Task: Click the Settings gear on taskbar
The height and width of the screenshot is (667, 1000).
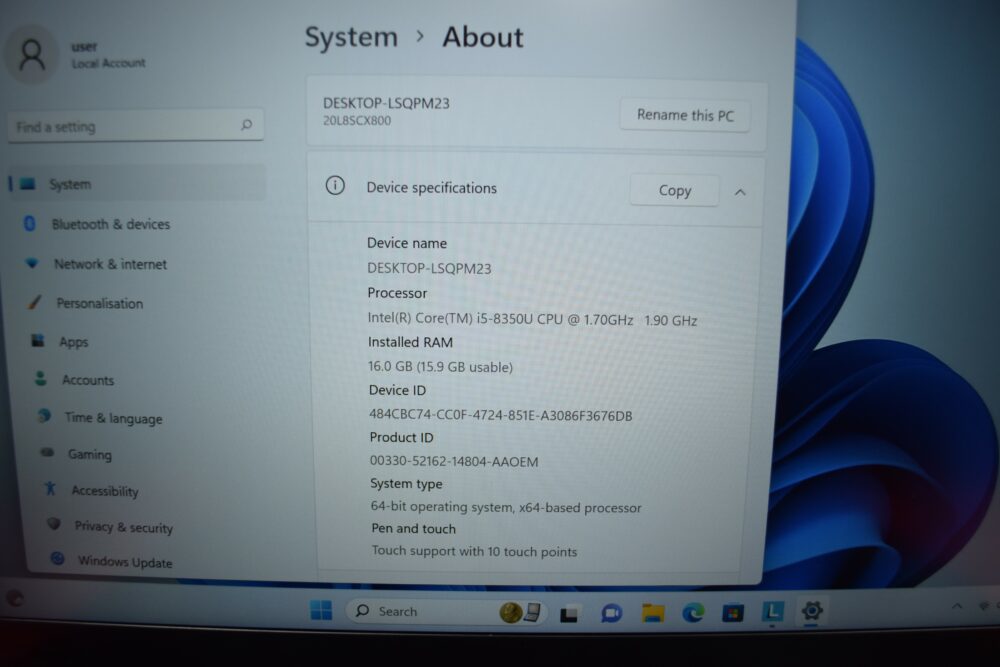Action: (812, 611)
